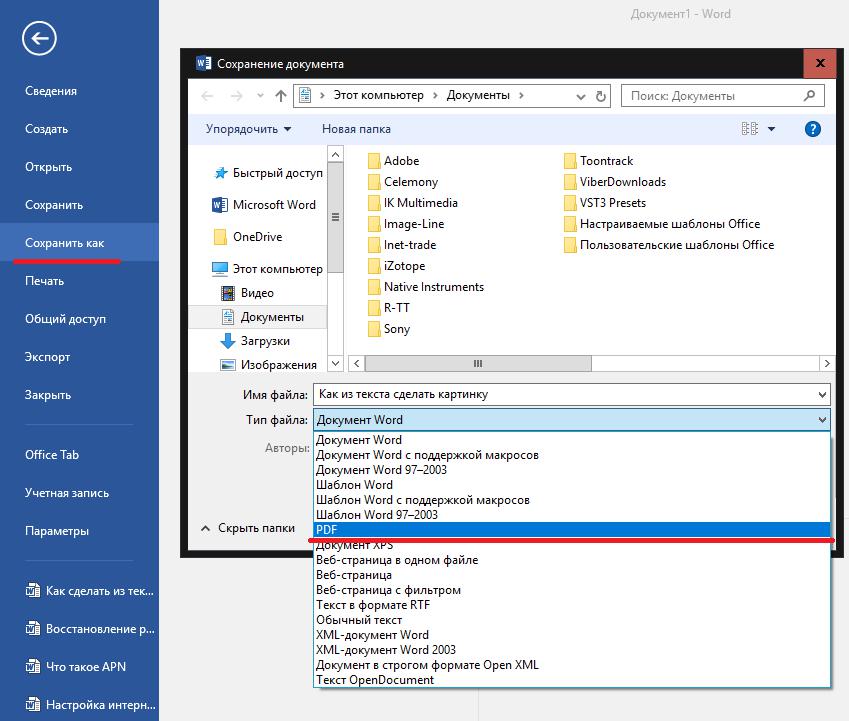This screenshot has height=721, width=849.
Task: Collapse folders with Скрыть папки
Action: (x=248, y=528)
